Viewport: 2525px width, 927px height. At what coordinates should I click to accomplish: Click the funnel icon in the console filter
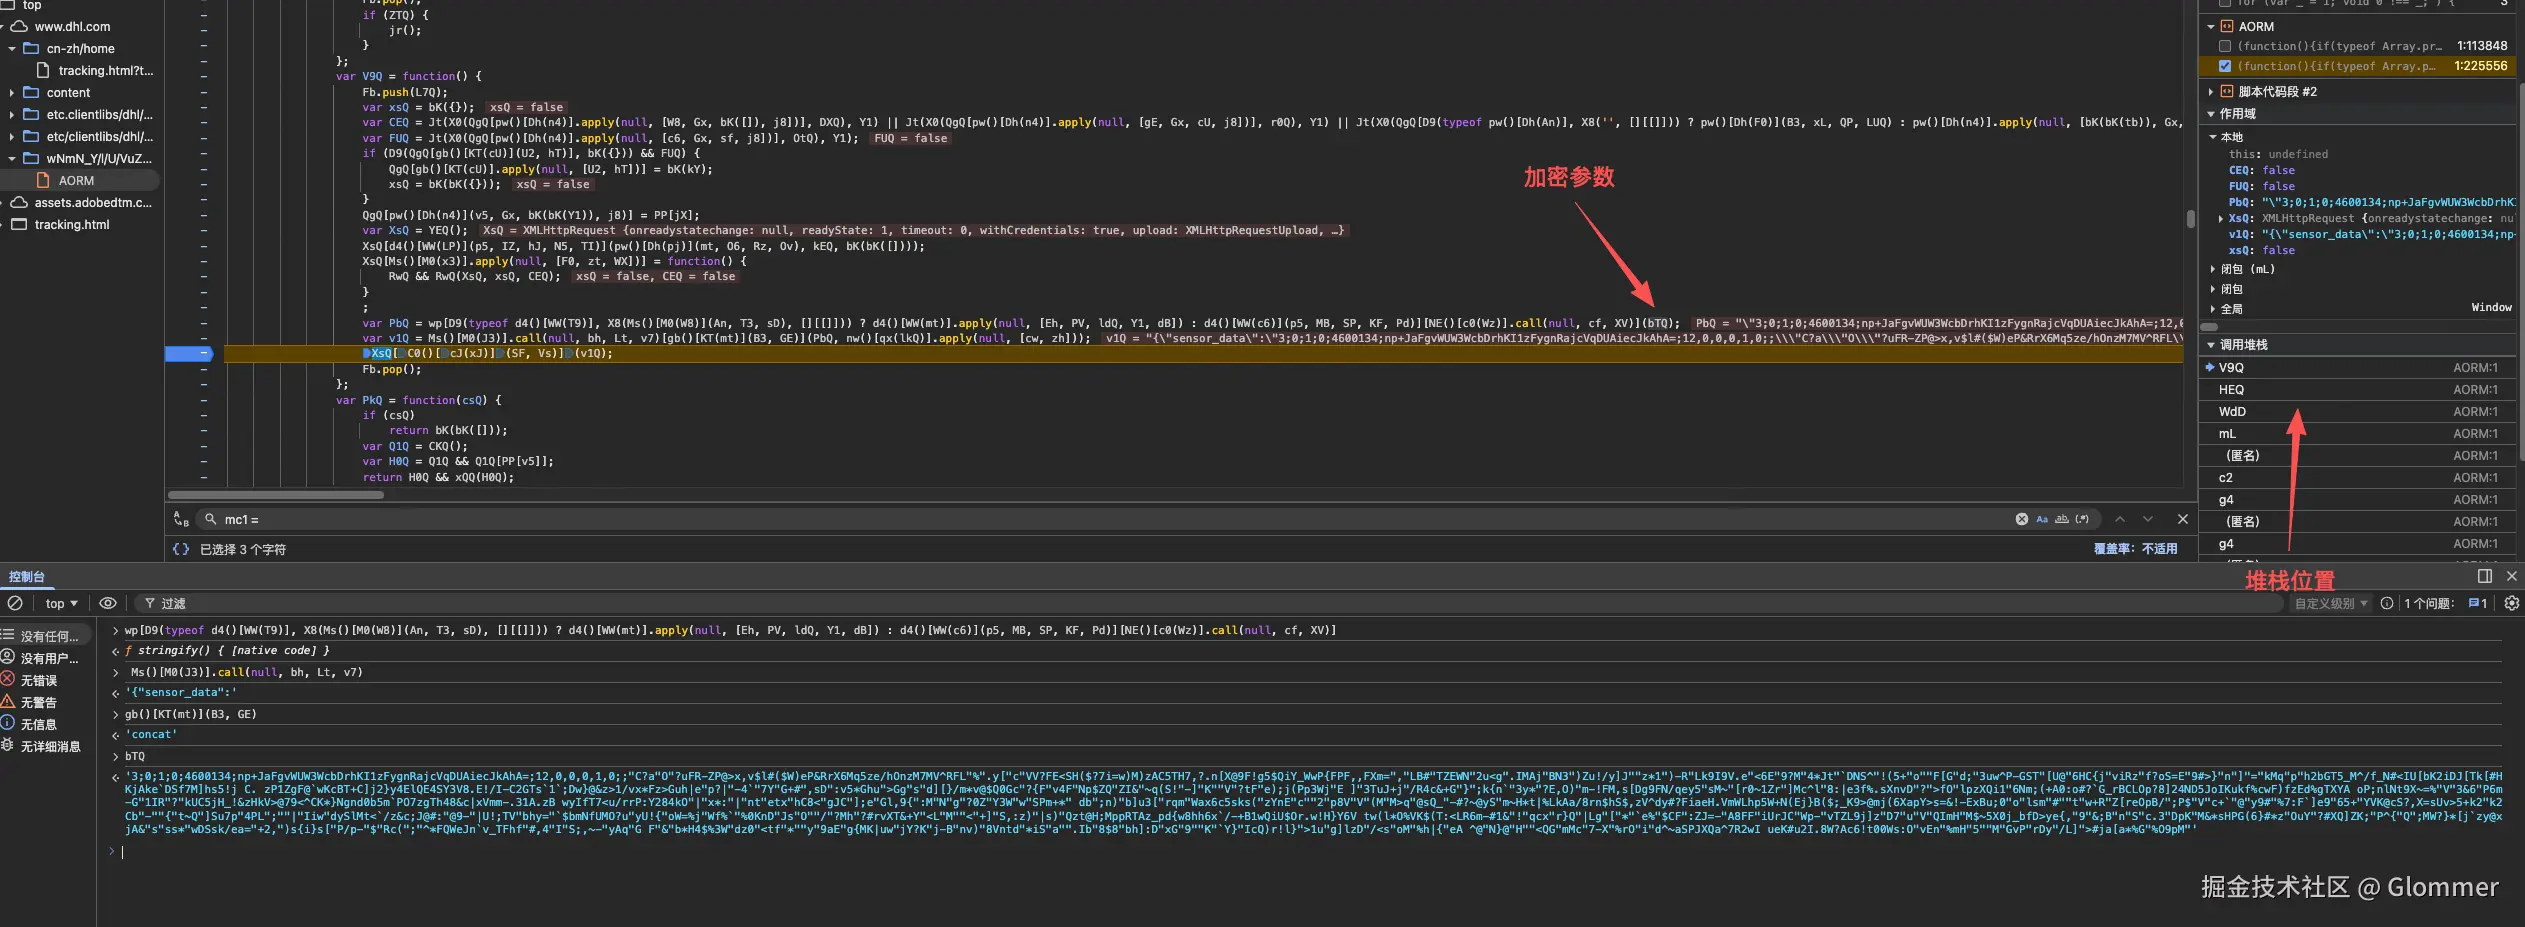150,603
